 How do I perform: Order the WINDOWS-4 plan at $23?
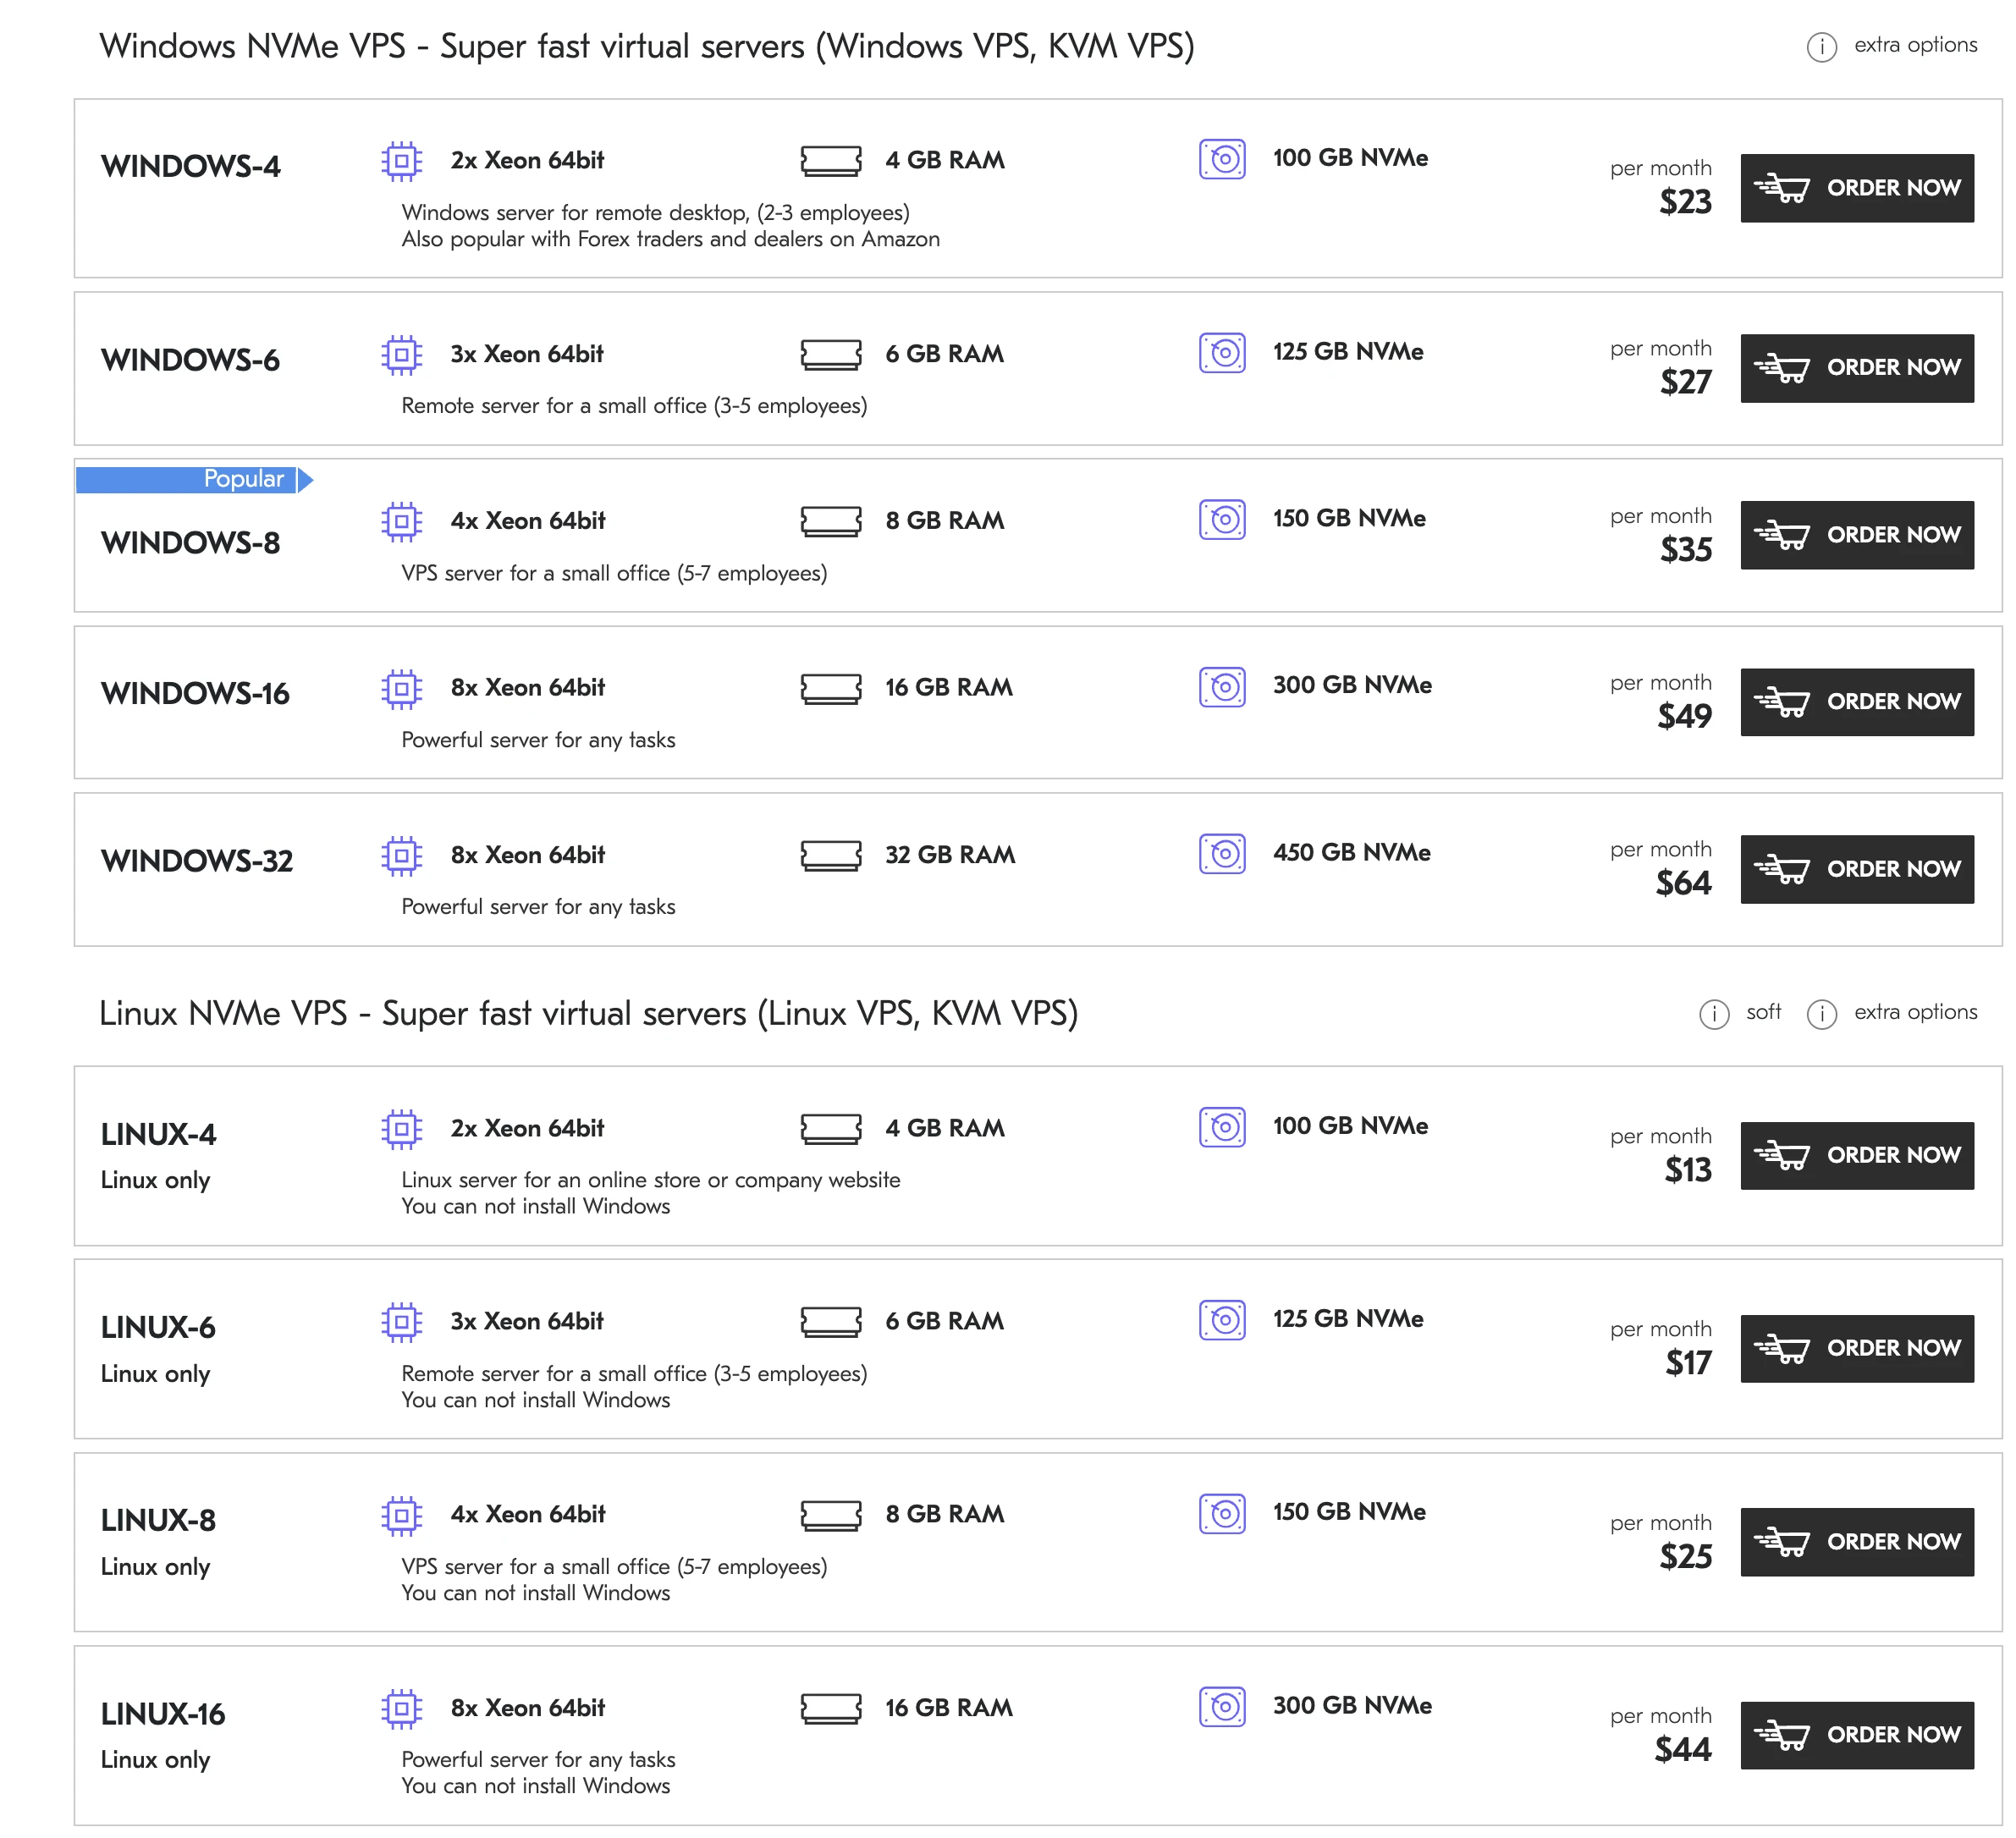click(1856, 188)
